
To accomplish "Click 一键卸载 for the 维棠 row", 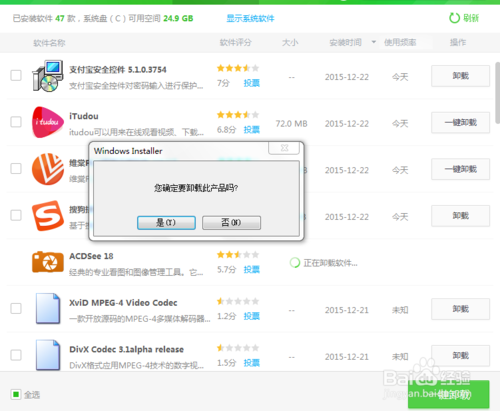I will click(460, 169).
